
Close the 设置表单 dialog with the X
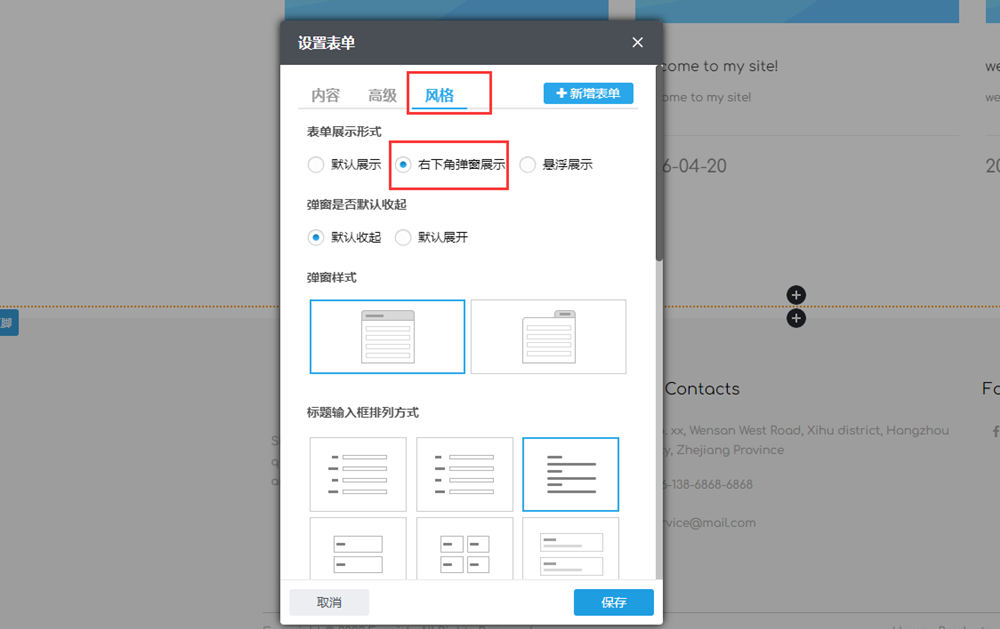(637, 42)
